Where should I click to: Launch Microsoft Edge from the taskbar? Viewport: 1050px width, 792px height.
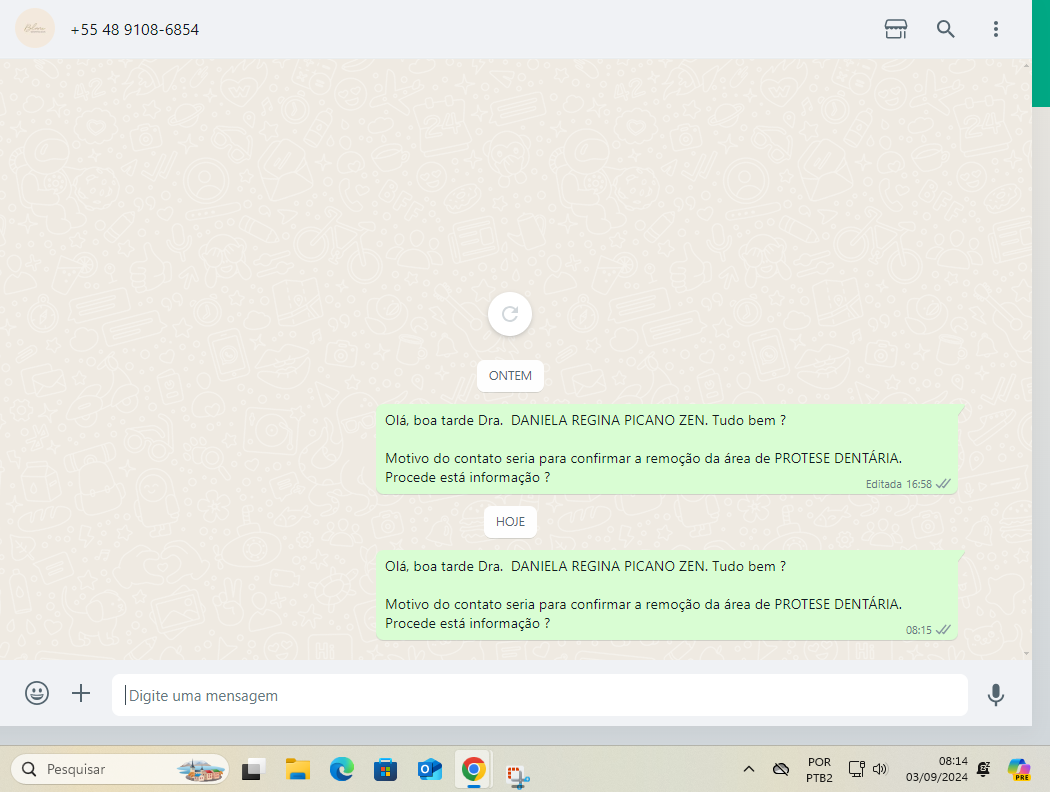[342, 770]
